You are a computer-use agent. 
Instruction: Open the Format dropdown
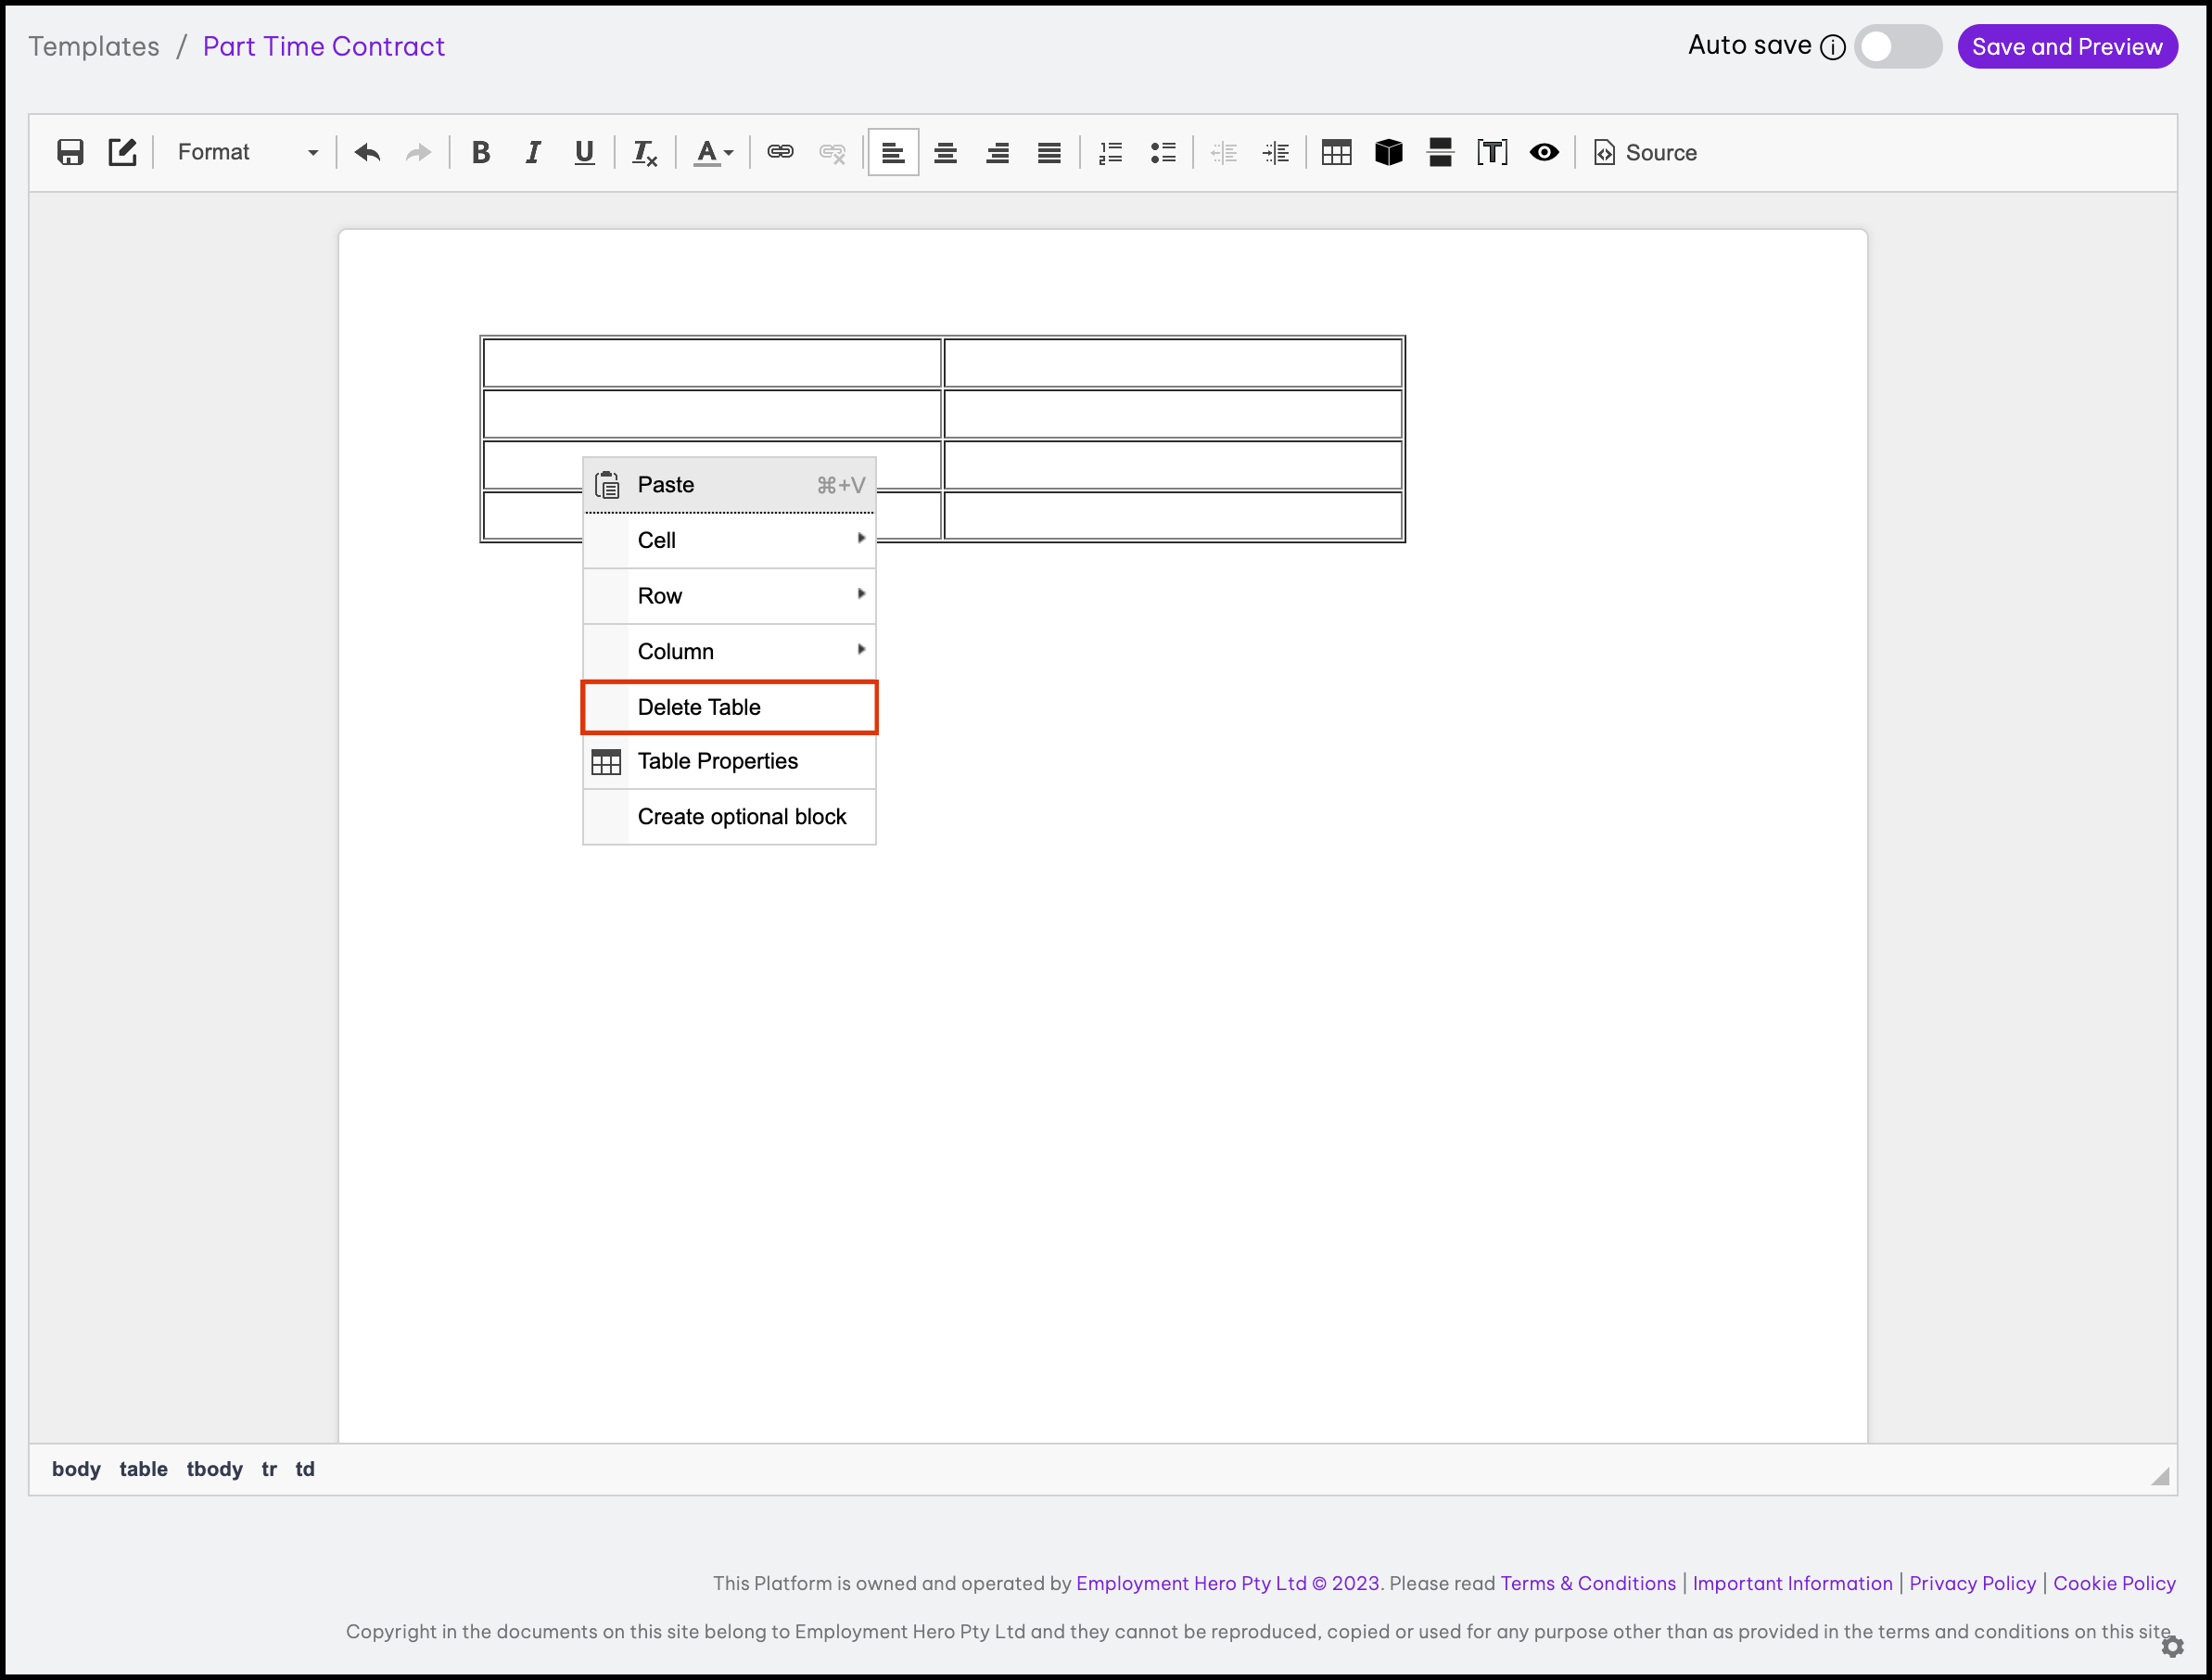[x=247, y=152]
